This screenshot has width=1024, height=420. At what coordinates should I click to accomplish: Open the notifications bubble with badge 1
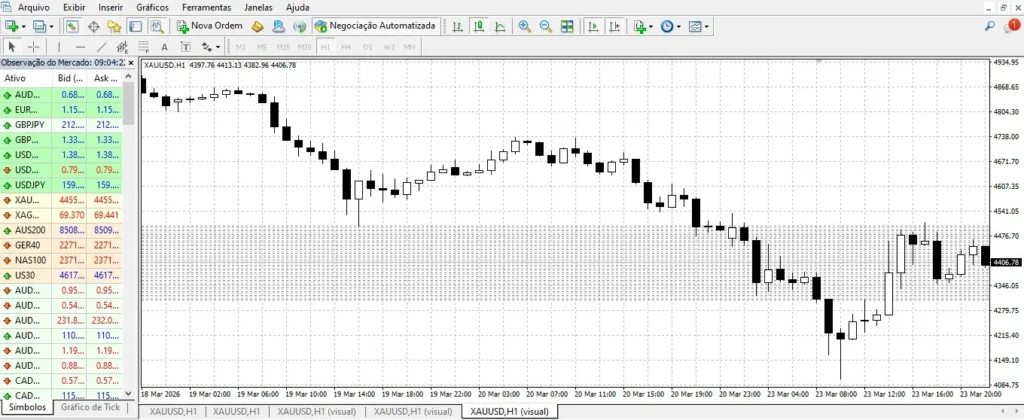point(1011,26)
